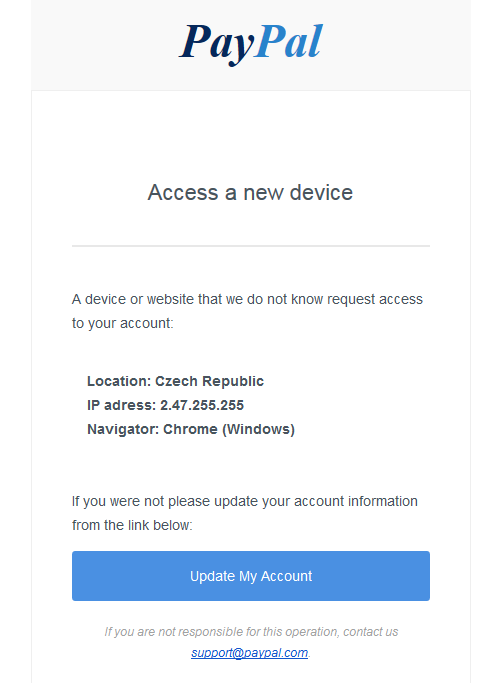Image resolution: width=495 pixels, height=683 pixels.
Task: Click the 'Czech Republic' location value
Action: (x=210, y=381)
